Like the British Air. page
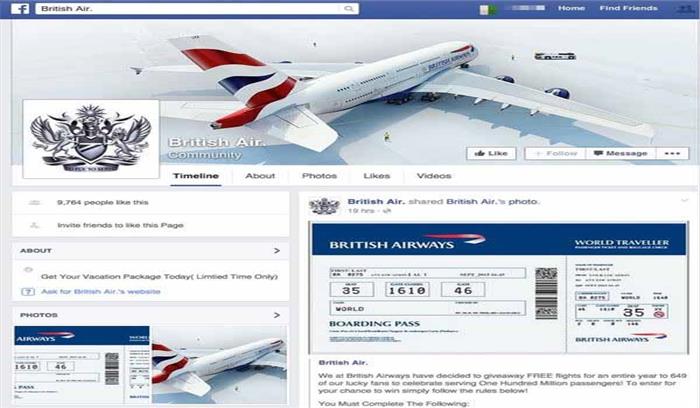700x408 pixels. [491, 153]
